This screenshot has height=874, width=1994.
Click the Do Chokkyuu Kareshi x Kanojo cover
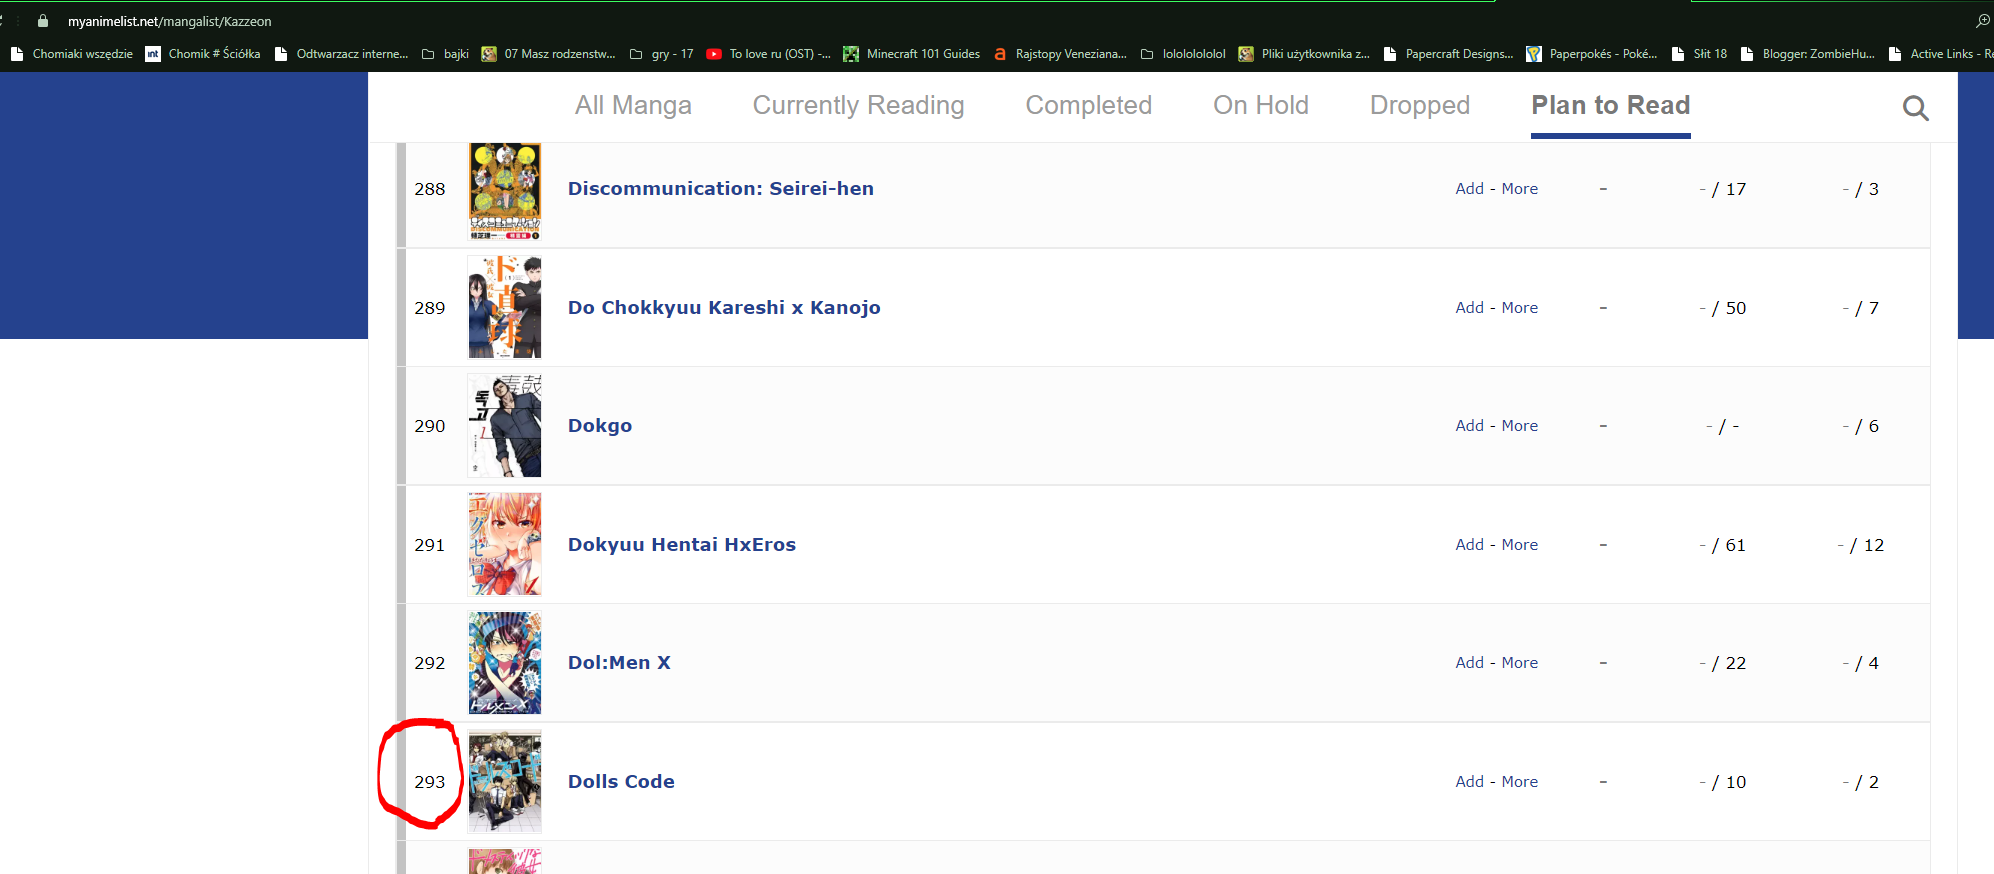pos(505,307)
